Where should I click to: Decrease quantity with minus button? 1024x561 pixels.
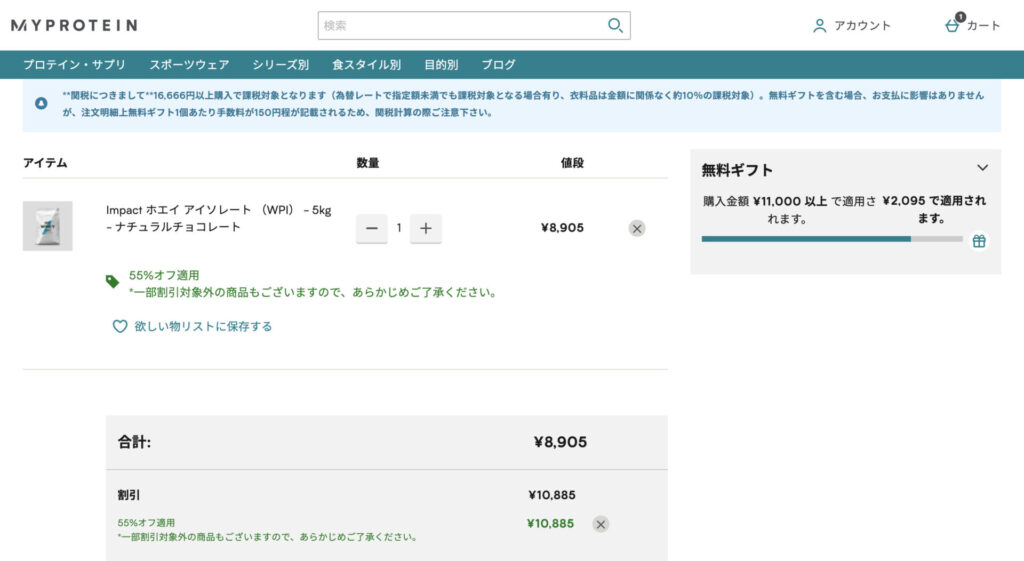tap(372, 229)
